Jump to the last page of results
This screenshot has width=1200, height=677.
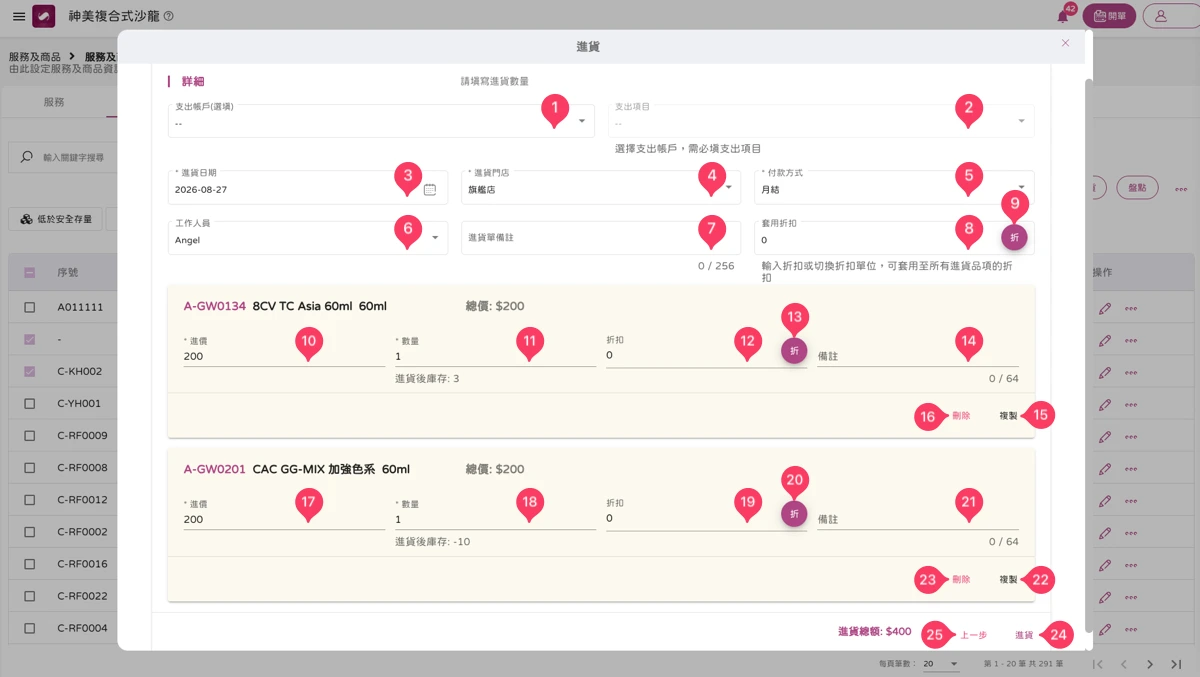(x=1176, y=664)
